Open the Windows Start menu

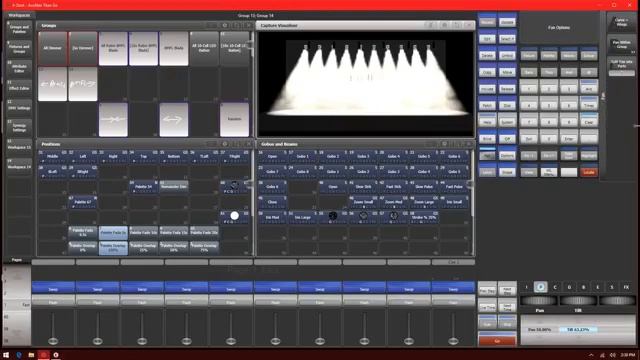[6, 355]
